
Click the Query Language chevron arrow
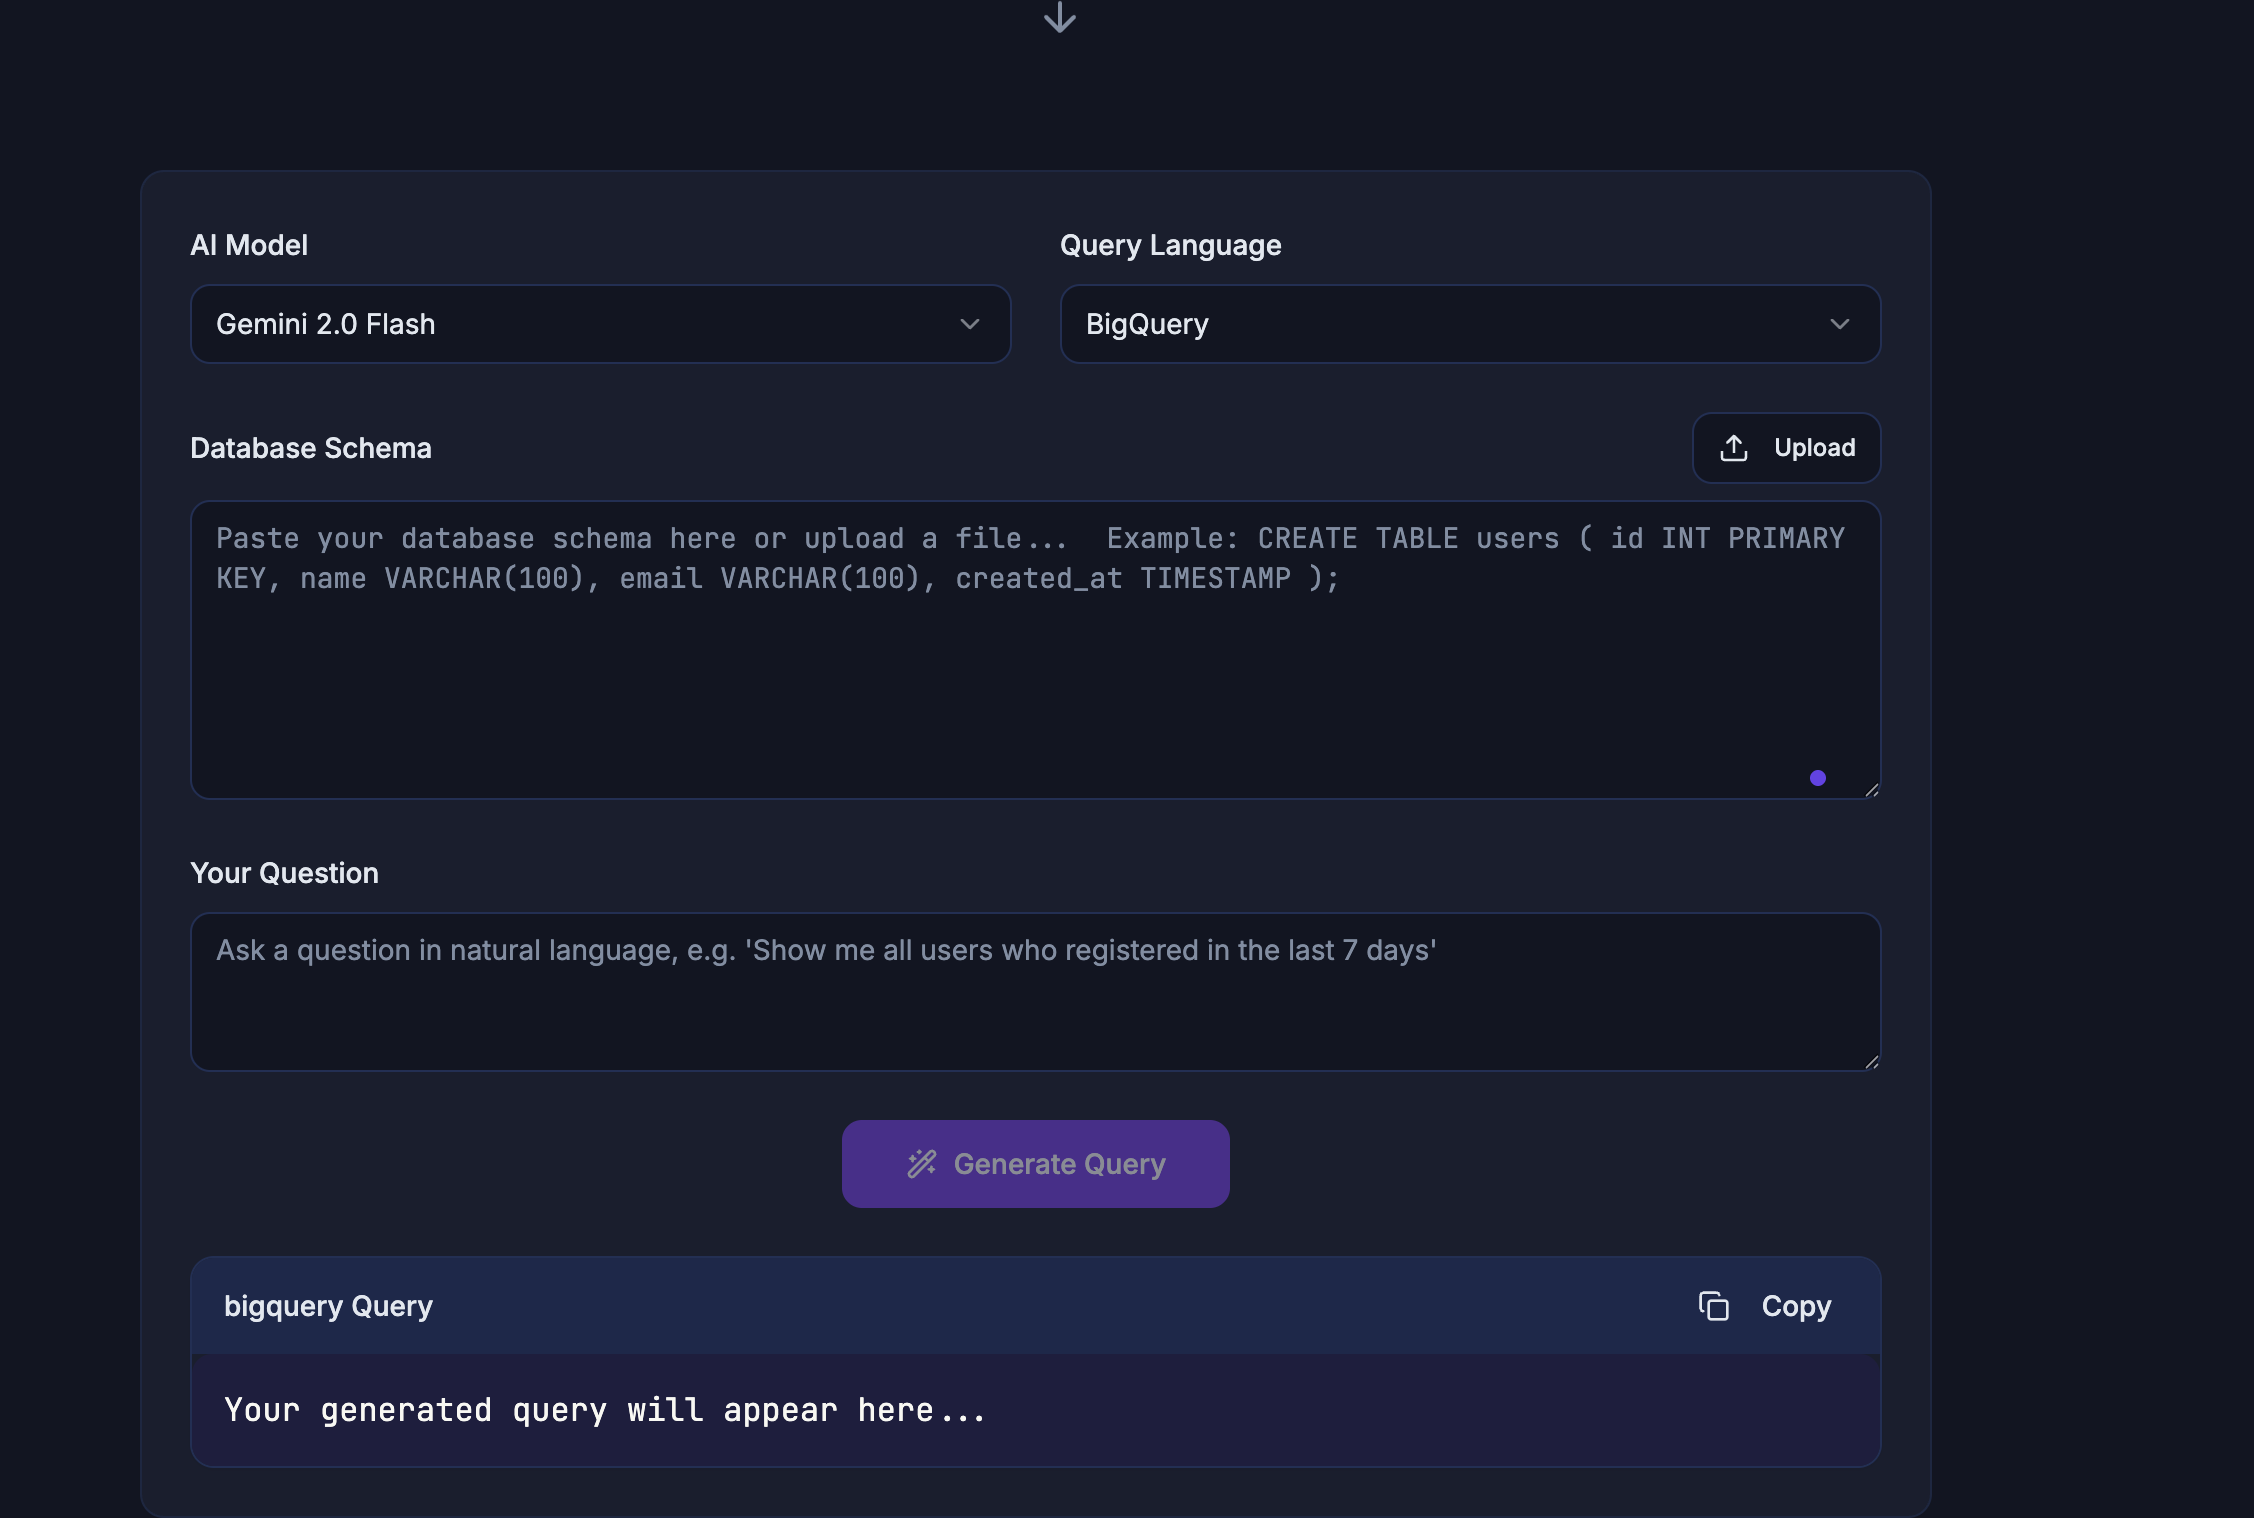coord(1839,324)
